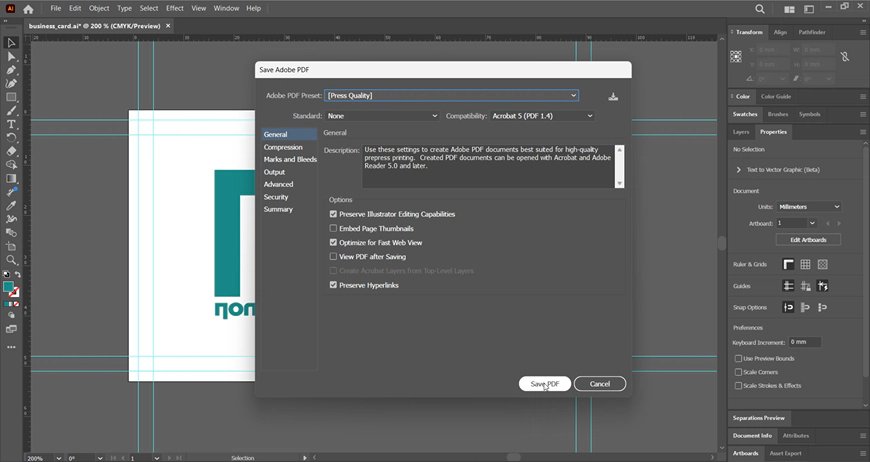Enable snap to point icon
The height and width of the screenshot is (462, 870).
788,307
